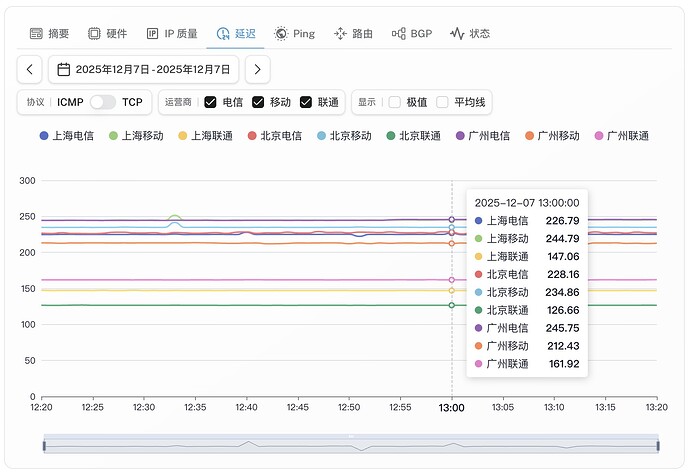The width and height of the screenshot is (690, 474).
Task: Toggle 上海联通 series in legend
Action: 206,136
